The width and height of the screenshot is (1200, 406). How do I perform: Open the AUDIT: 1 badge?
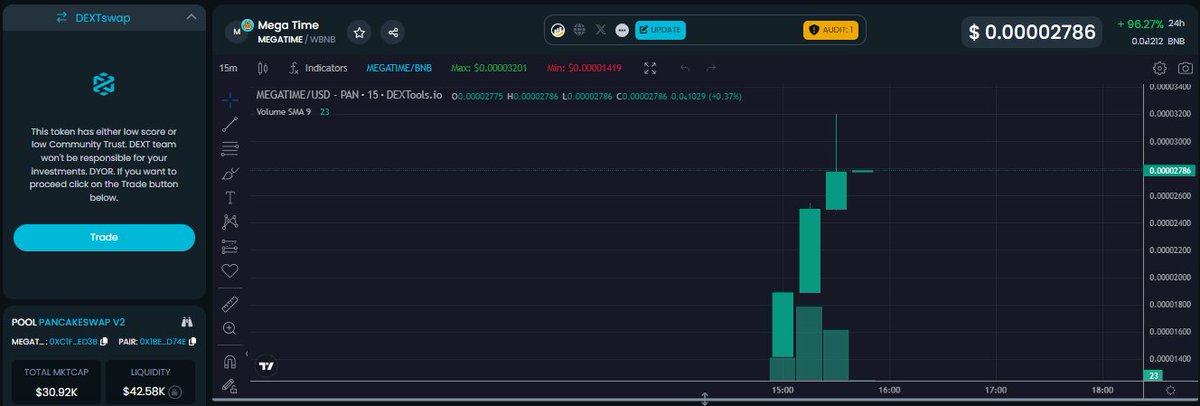click(x=831, y=30)
